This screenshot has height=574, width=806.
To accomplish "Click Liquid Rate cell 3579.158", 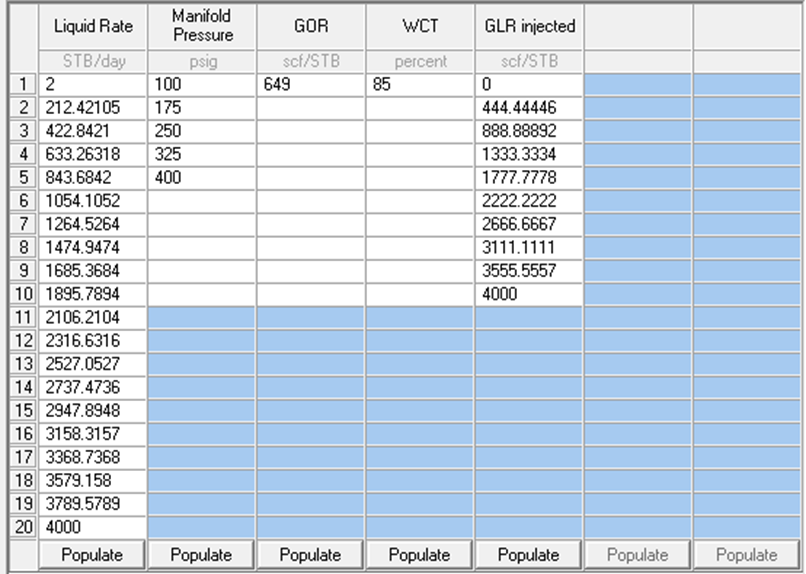I will (93, 480).
